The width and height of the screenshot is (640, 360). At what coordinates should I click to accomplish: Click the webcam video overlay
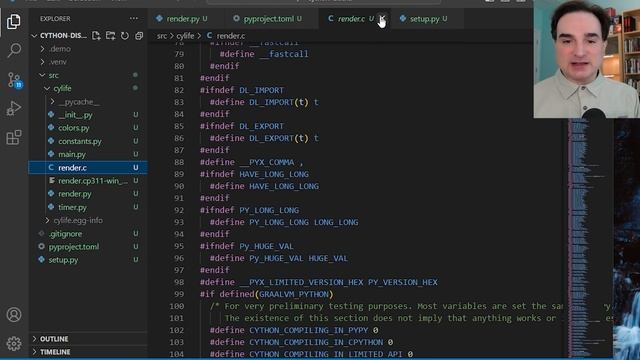tap(587, 59)
